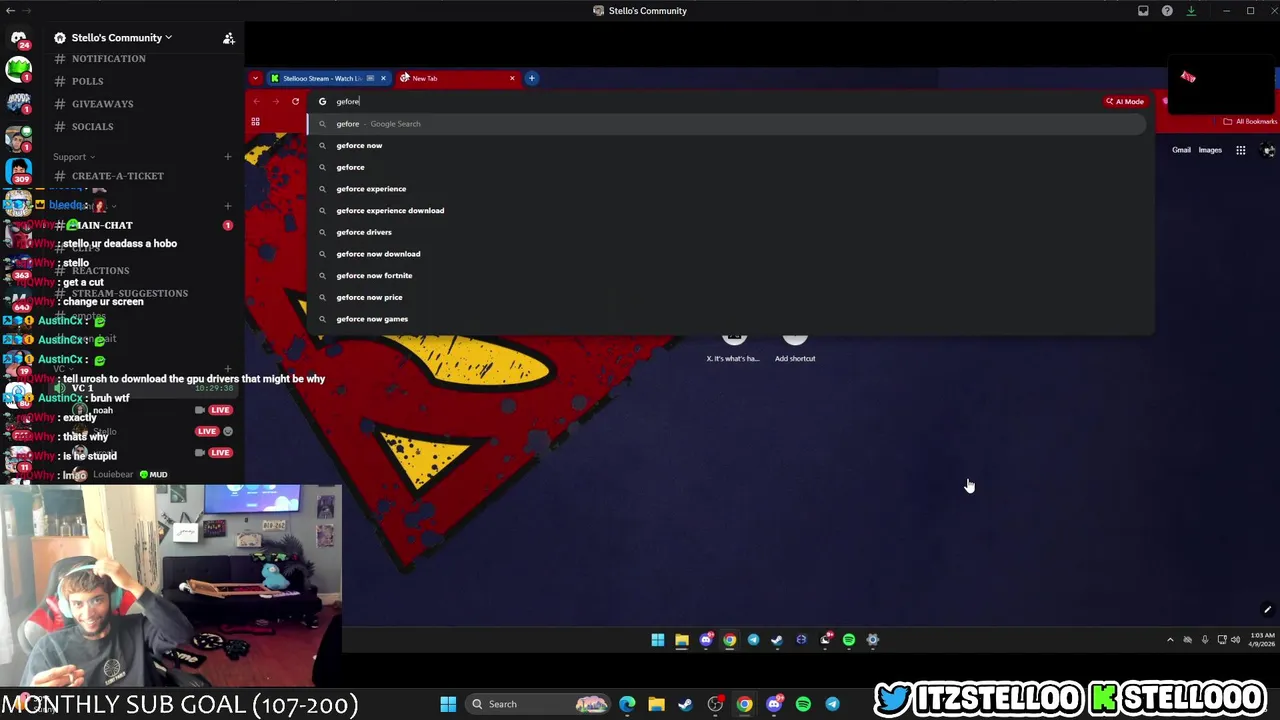The width and height of the screenshot is (1280, 720).
Task: Open All Bookmarks folder
Action: (1250, 122)
